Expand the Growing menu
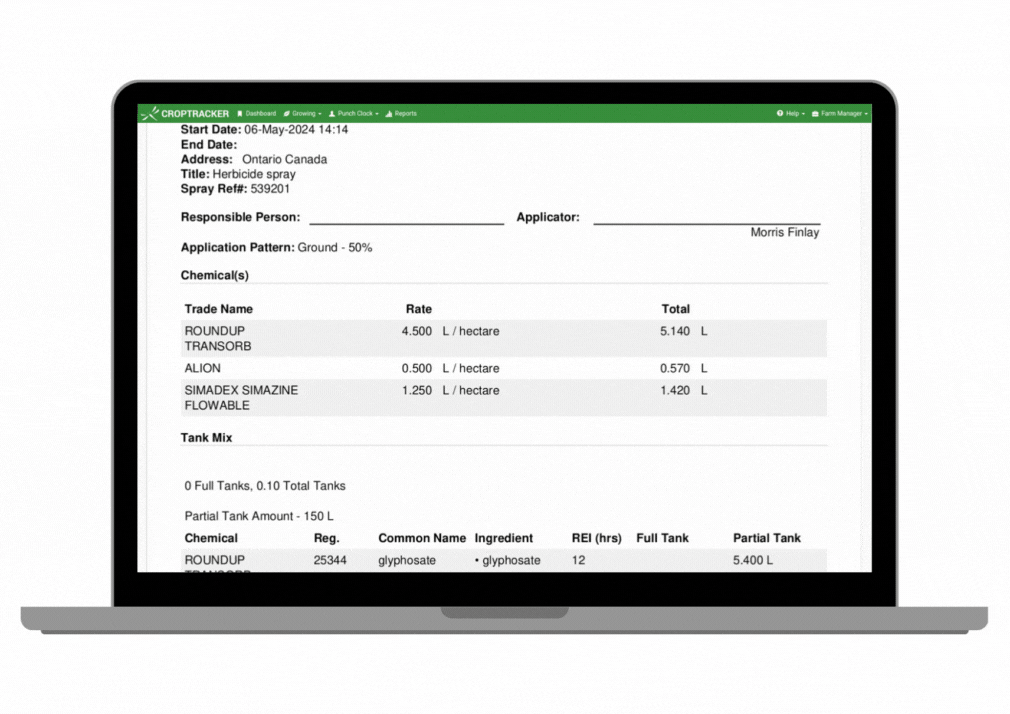The width and height of the screenshot is (1010, 714). point(303,113)
